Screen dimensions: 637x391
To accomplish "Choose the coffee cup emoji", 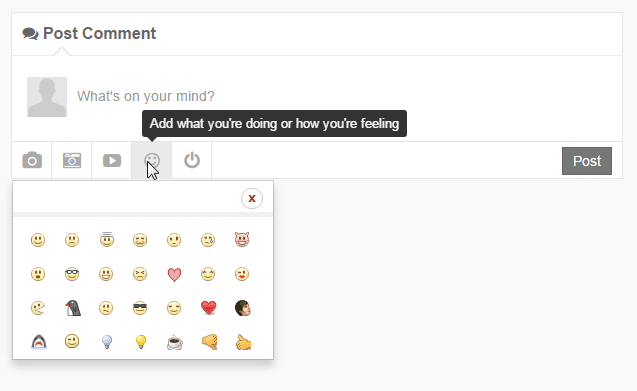I will (x=175, y=342).
